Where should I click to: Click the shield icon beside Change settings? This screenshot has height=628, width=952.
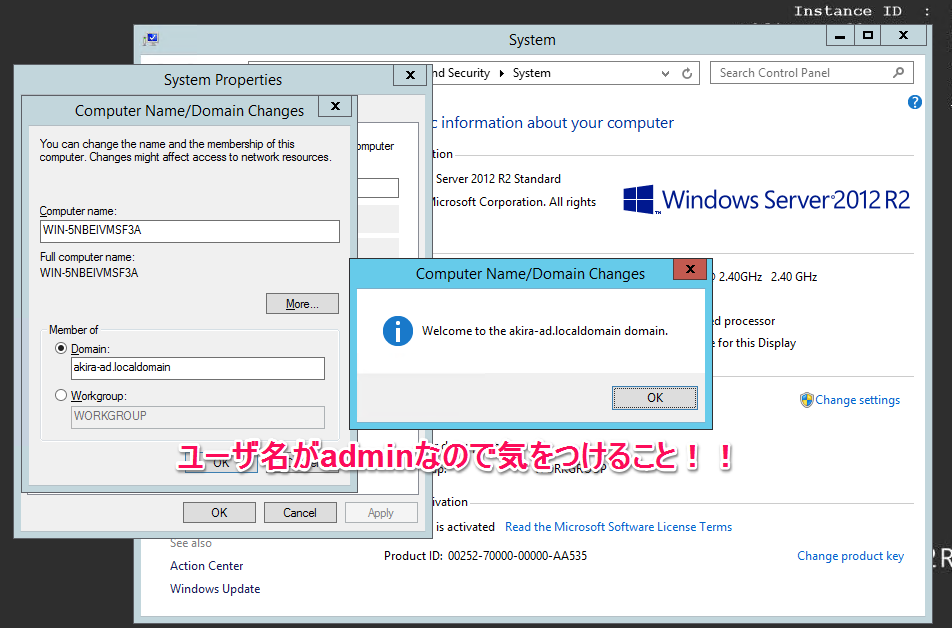(806, 400)
